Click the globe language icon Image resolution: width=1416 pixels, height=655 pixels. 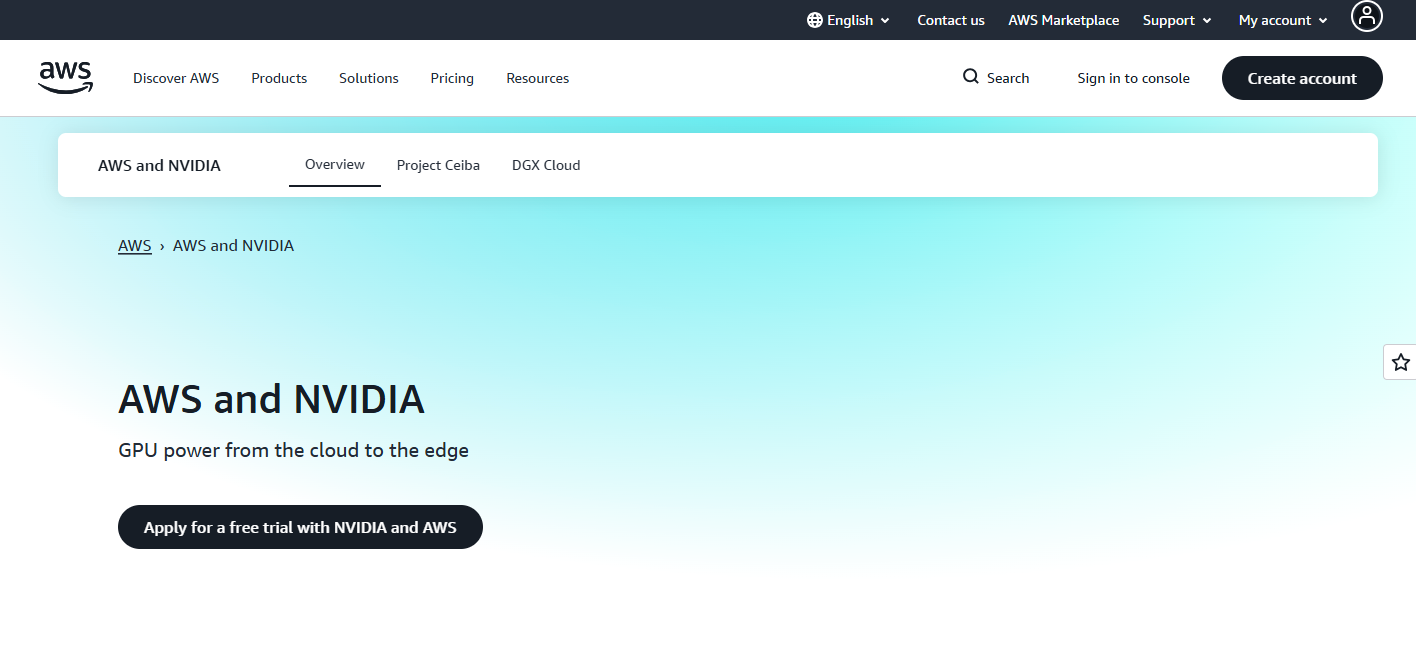point(814,20)
